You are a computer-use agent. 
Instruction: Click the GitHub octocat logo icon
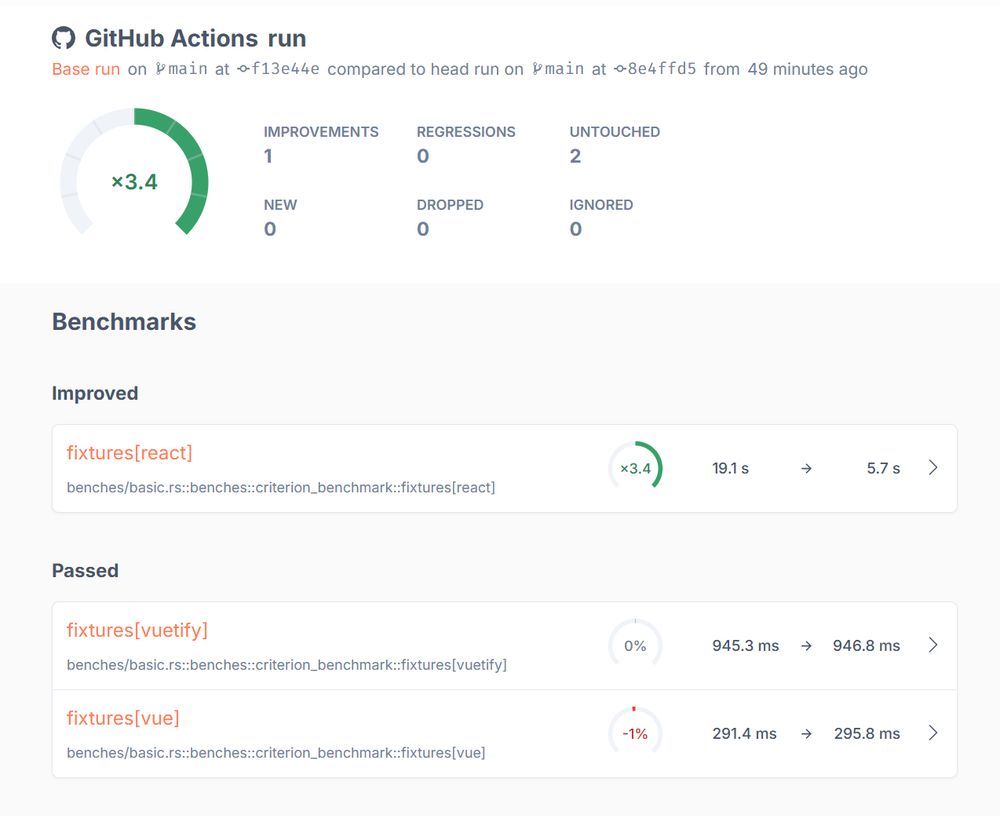63,38
